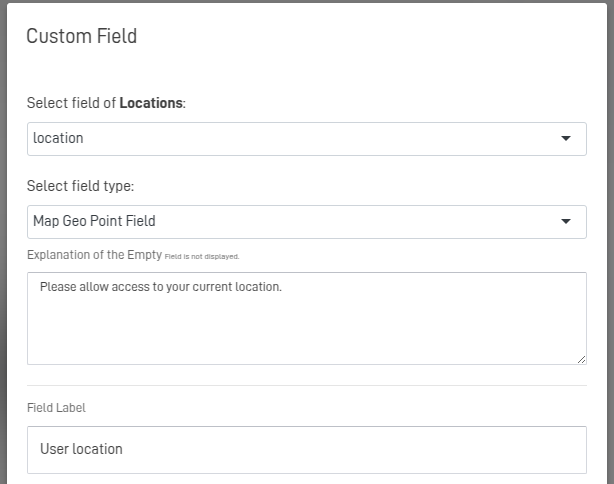Focus the User location label input
This screenshot has width=614, height=484.
click(306, 450)
